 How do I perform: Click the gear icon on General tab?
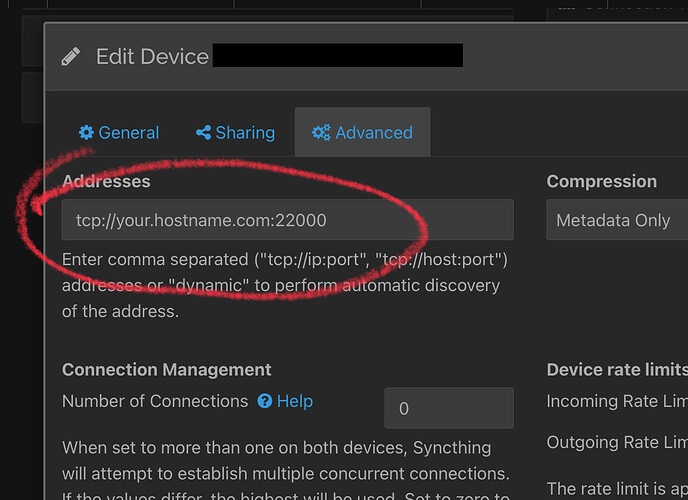coord(86,132)
